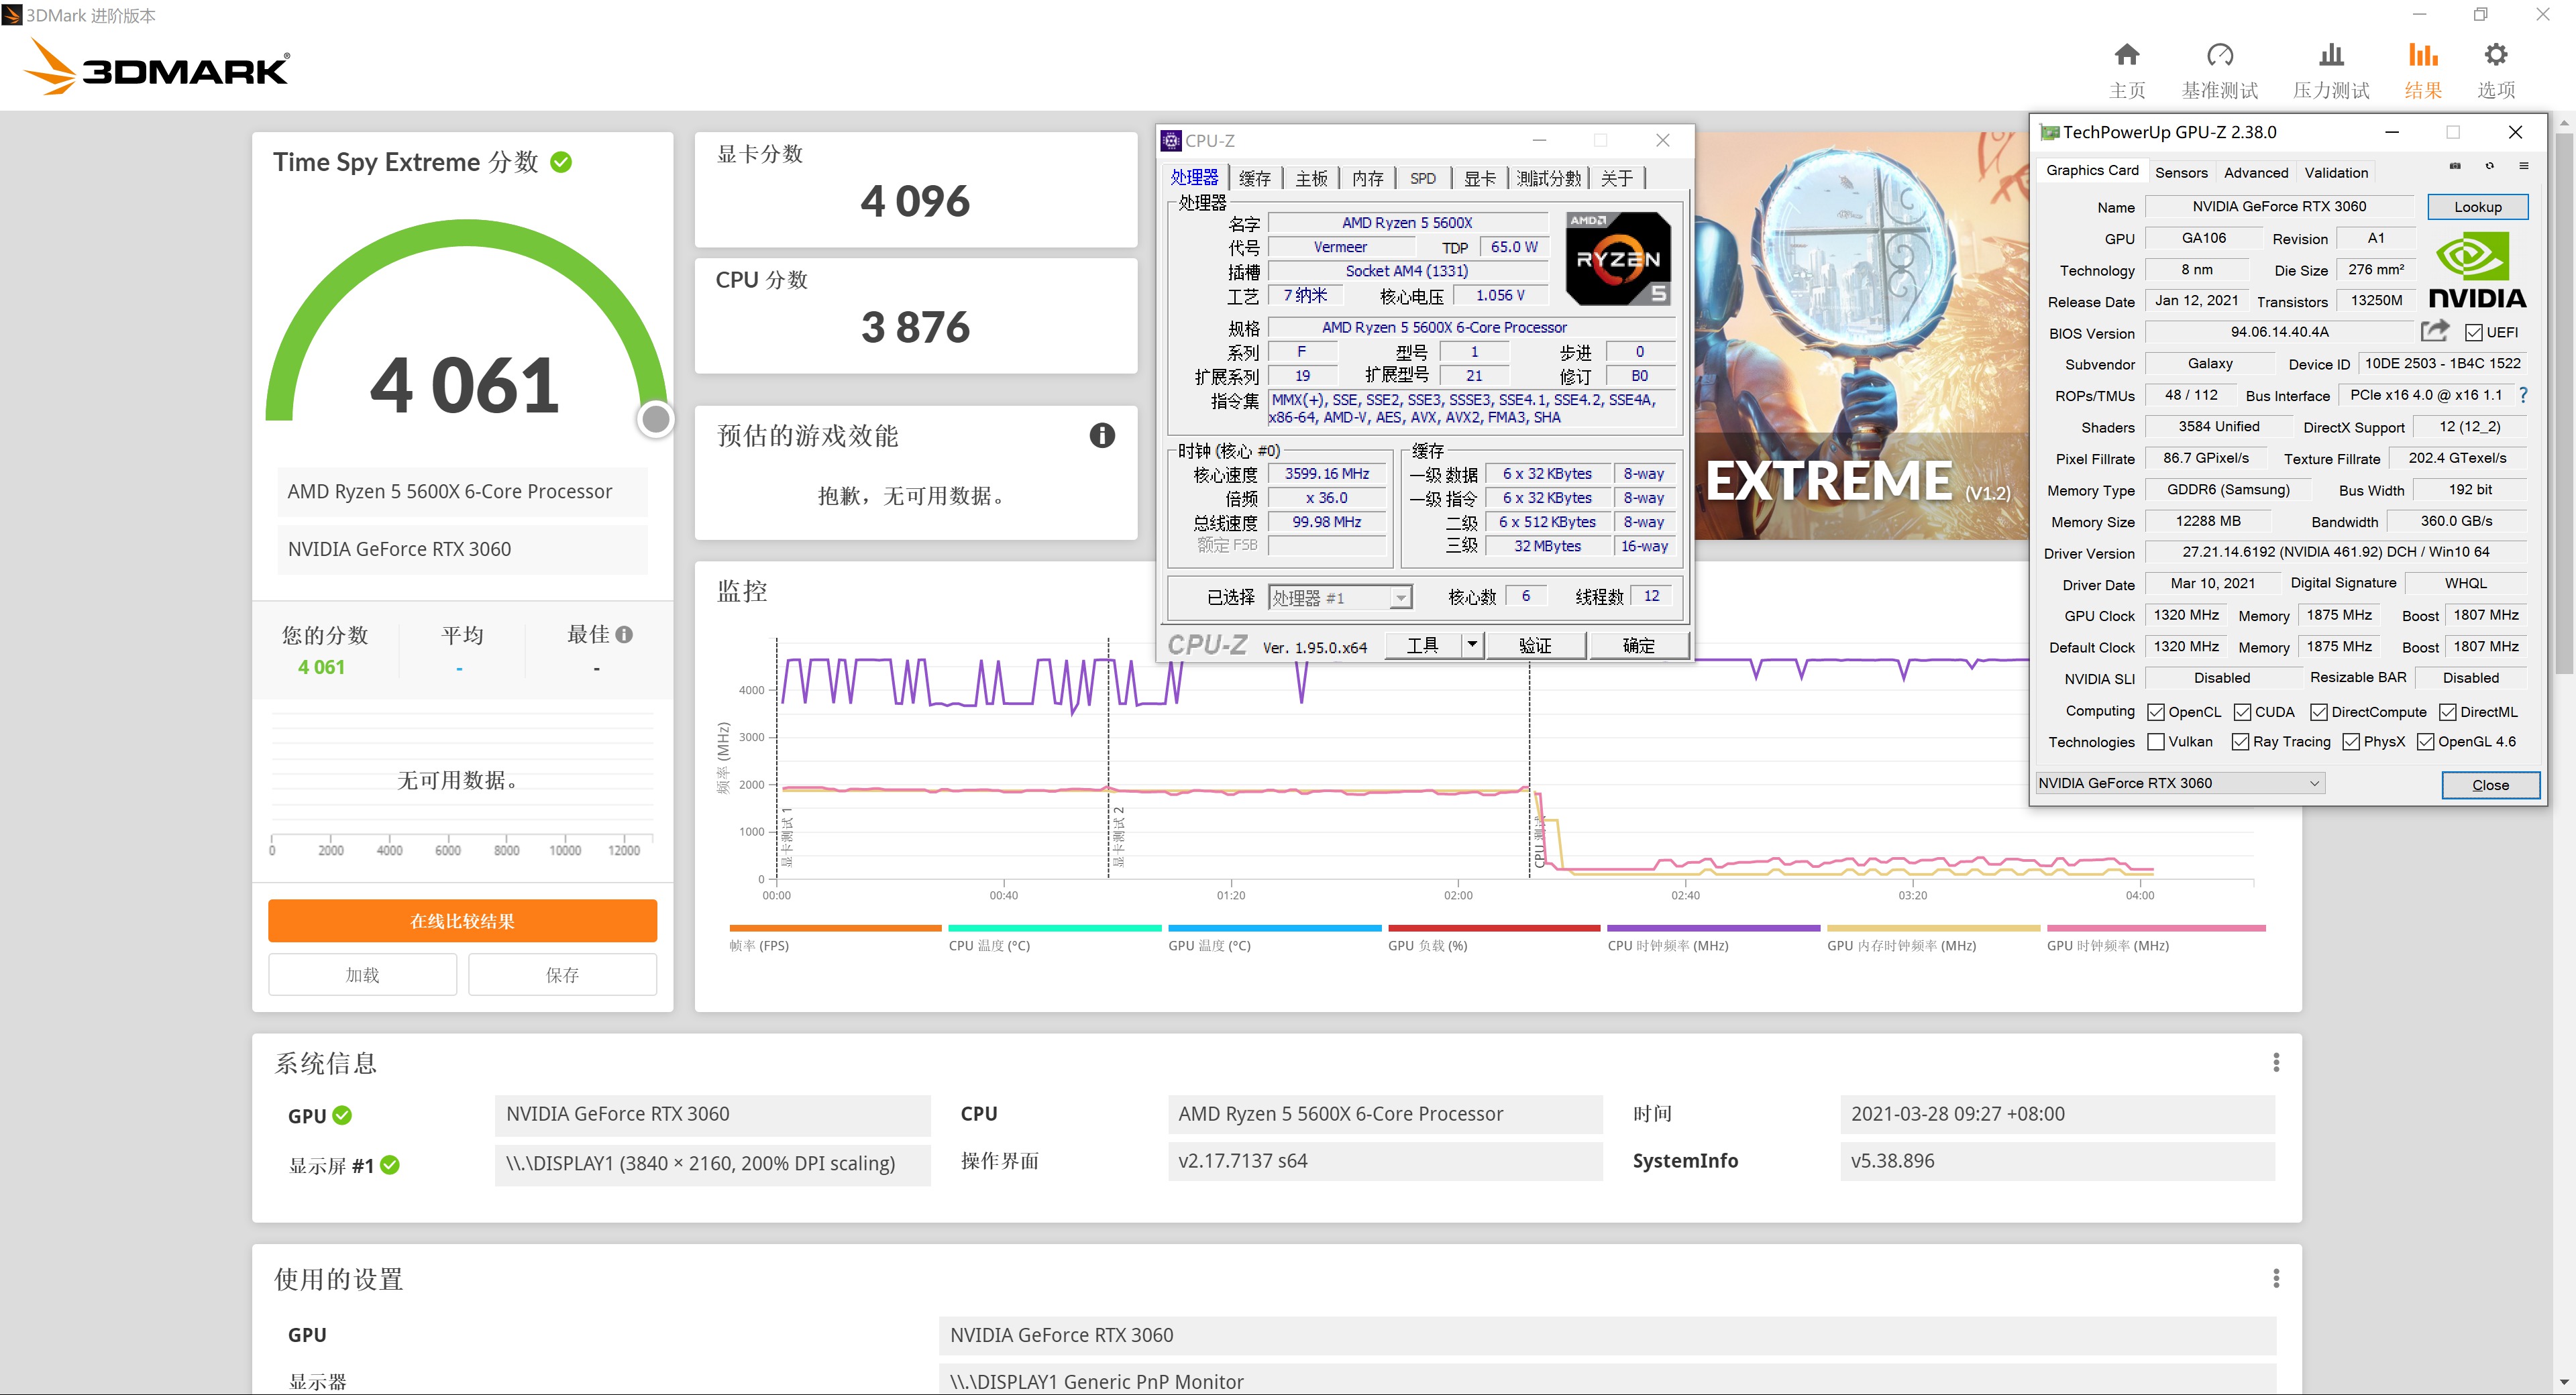Click the question mark beside Bus Interface in GPU-Z
2576x1395 pixels.
click(x=2525, y=395)
